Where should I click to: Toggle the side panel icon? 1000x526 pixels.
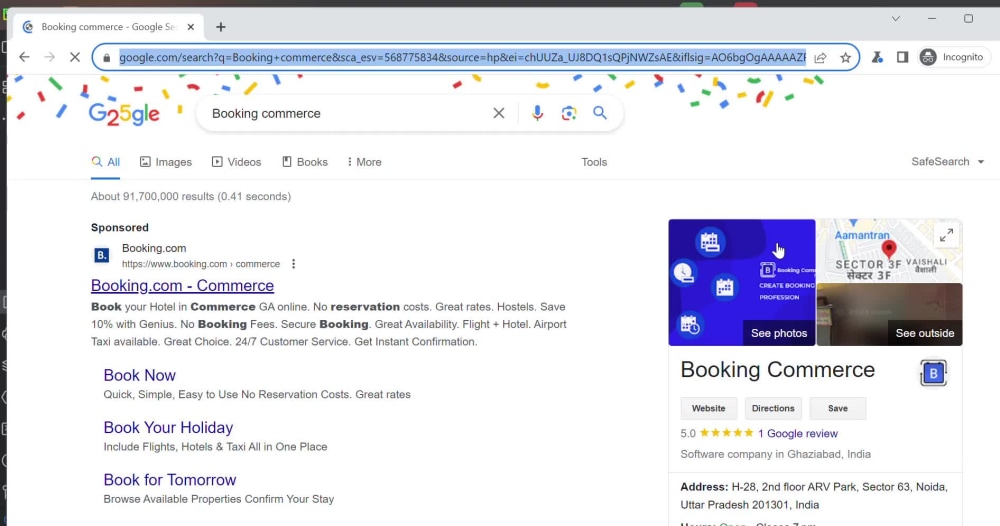click(x=902, y=57)
